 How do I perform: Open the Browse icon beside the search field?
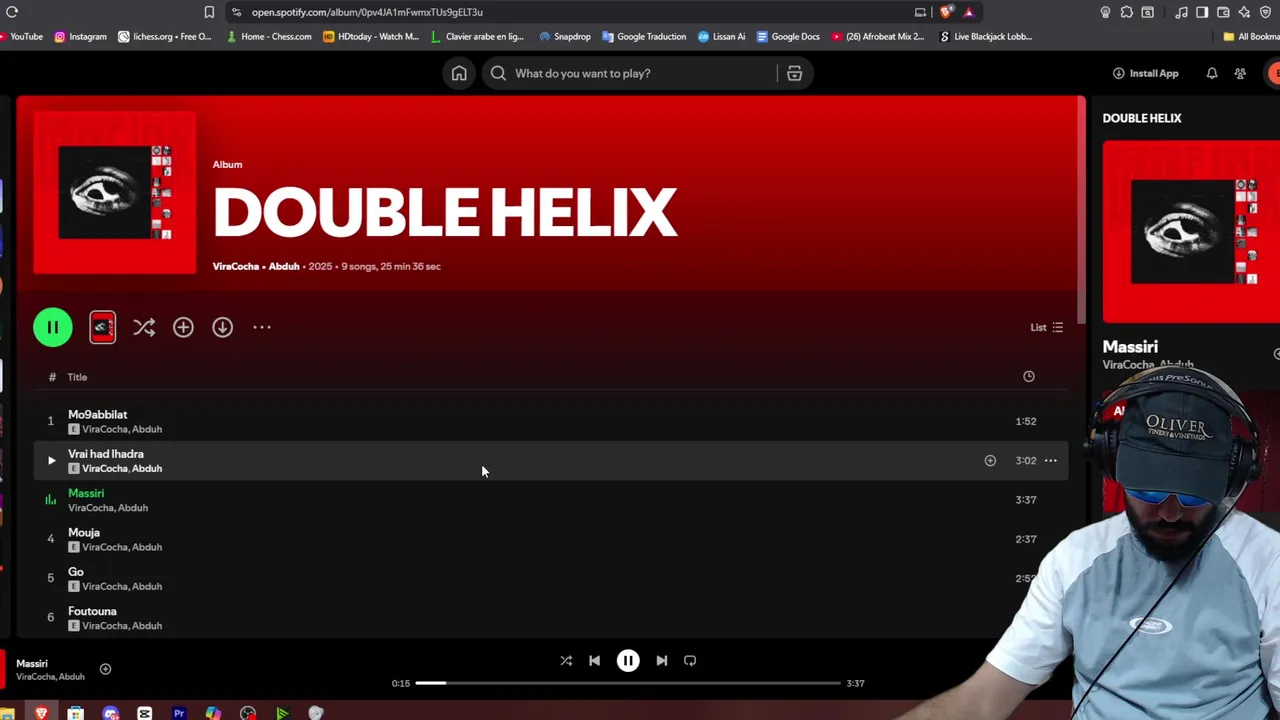pyautogui.click(x=794, y=73)
